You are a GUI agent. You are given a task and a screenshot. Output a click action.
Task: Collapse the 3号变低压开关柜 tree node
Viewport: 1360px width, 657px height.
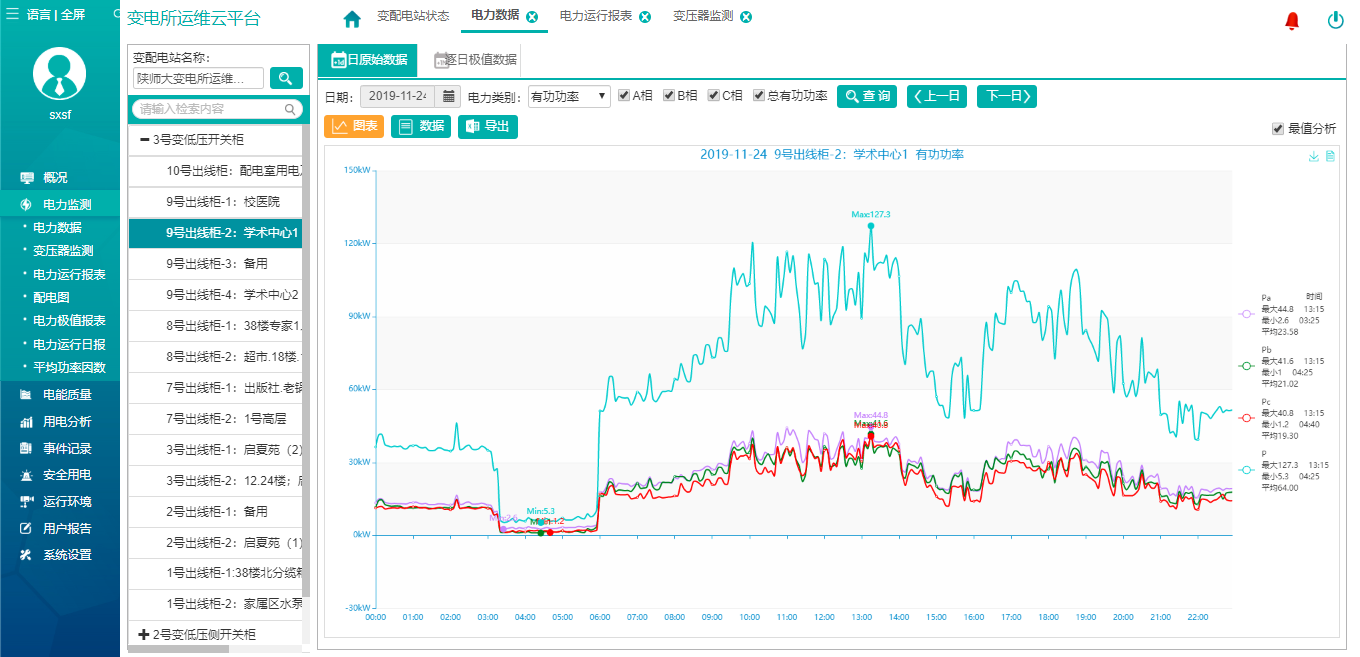[145, 140]
